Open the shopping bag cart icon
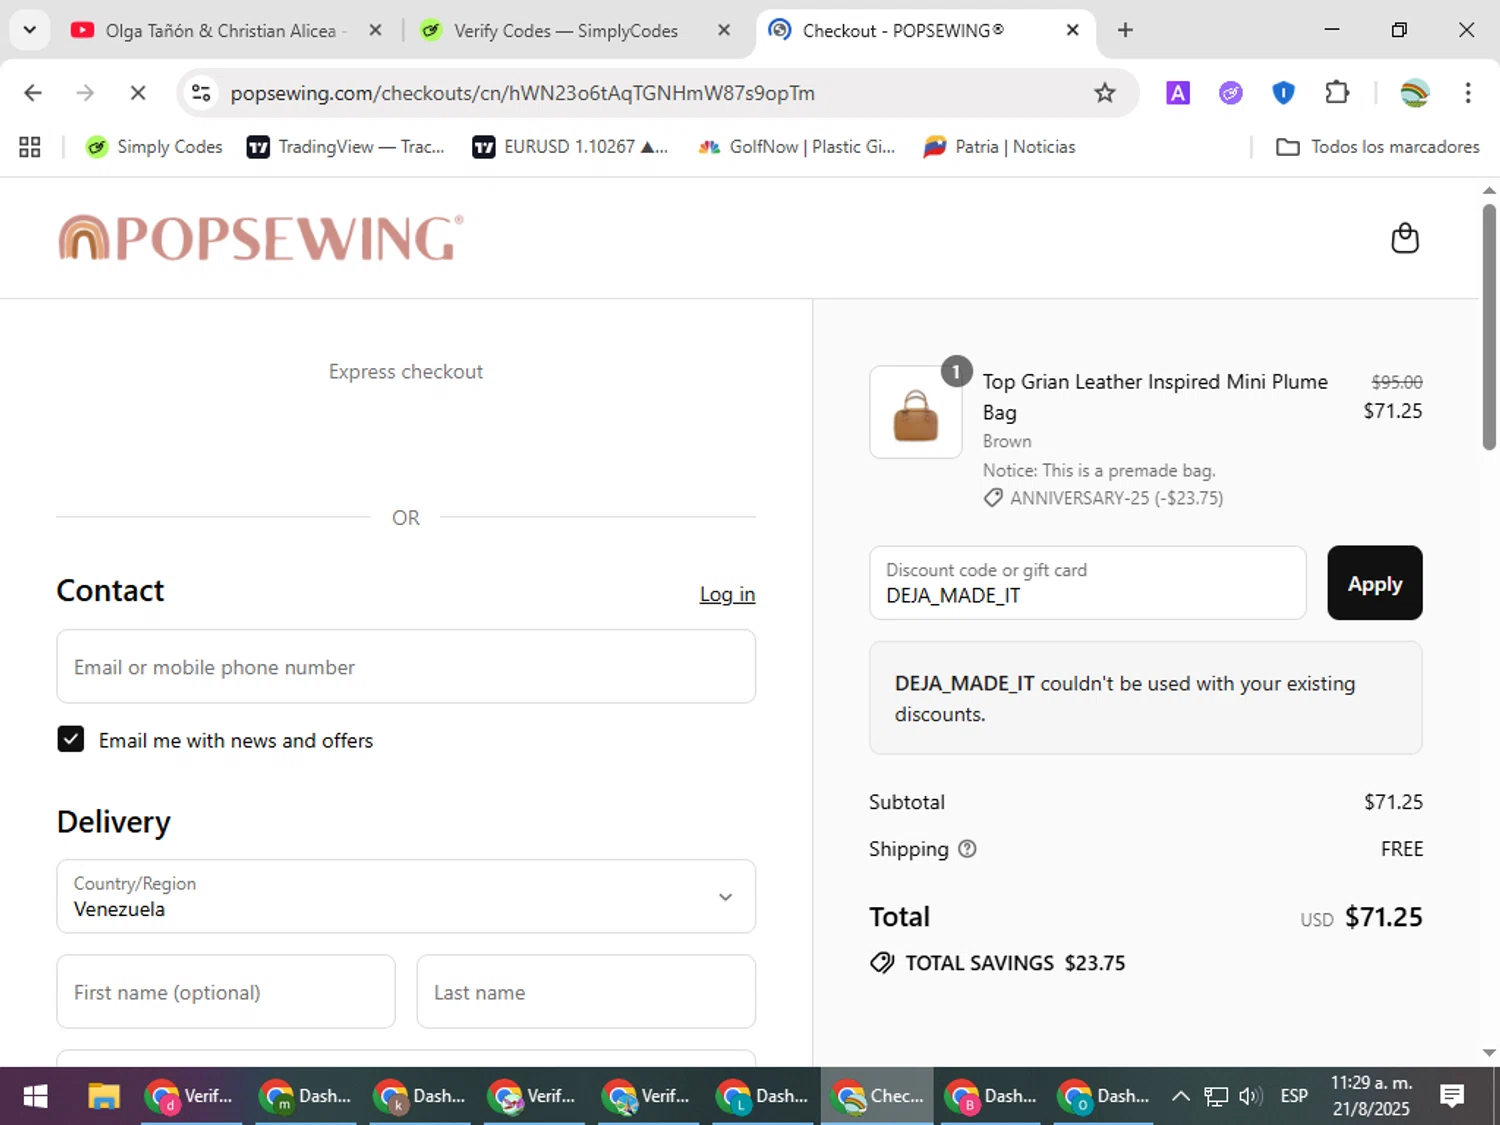The image size is (1500, 1125). 1405,238
